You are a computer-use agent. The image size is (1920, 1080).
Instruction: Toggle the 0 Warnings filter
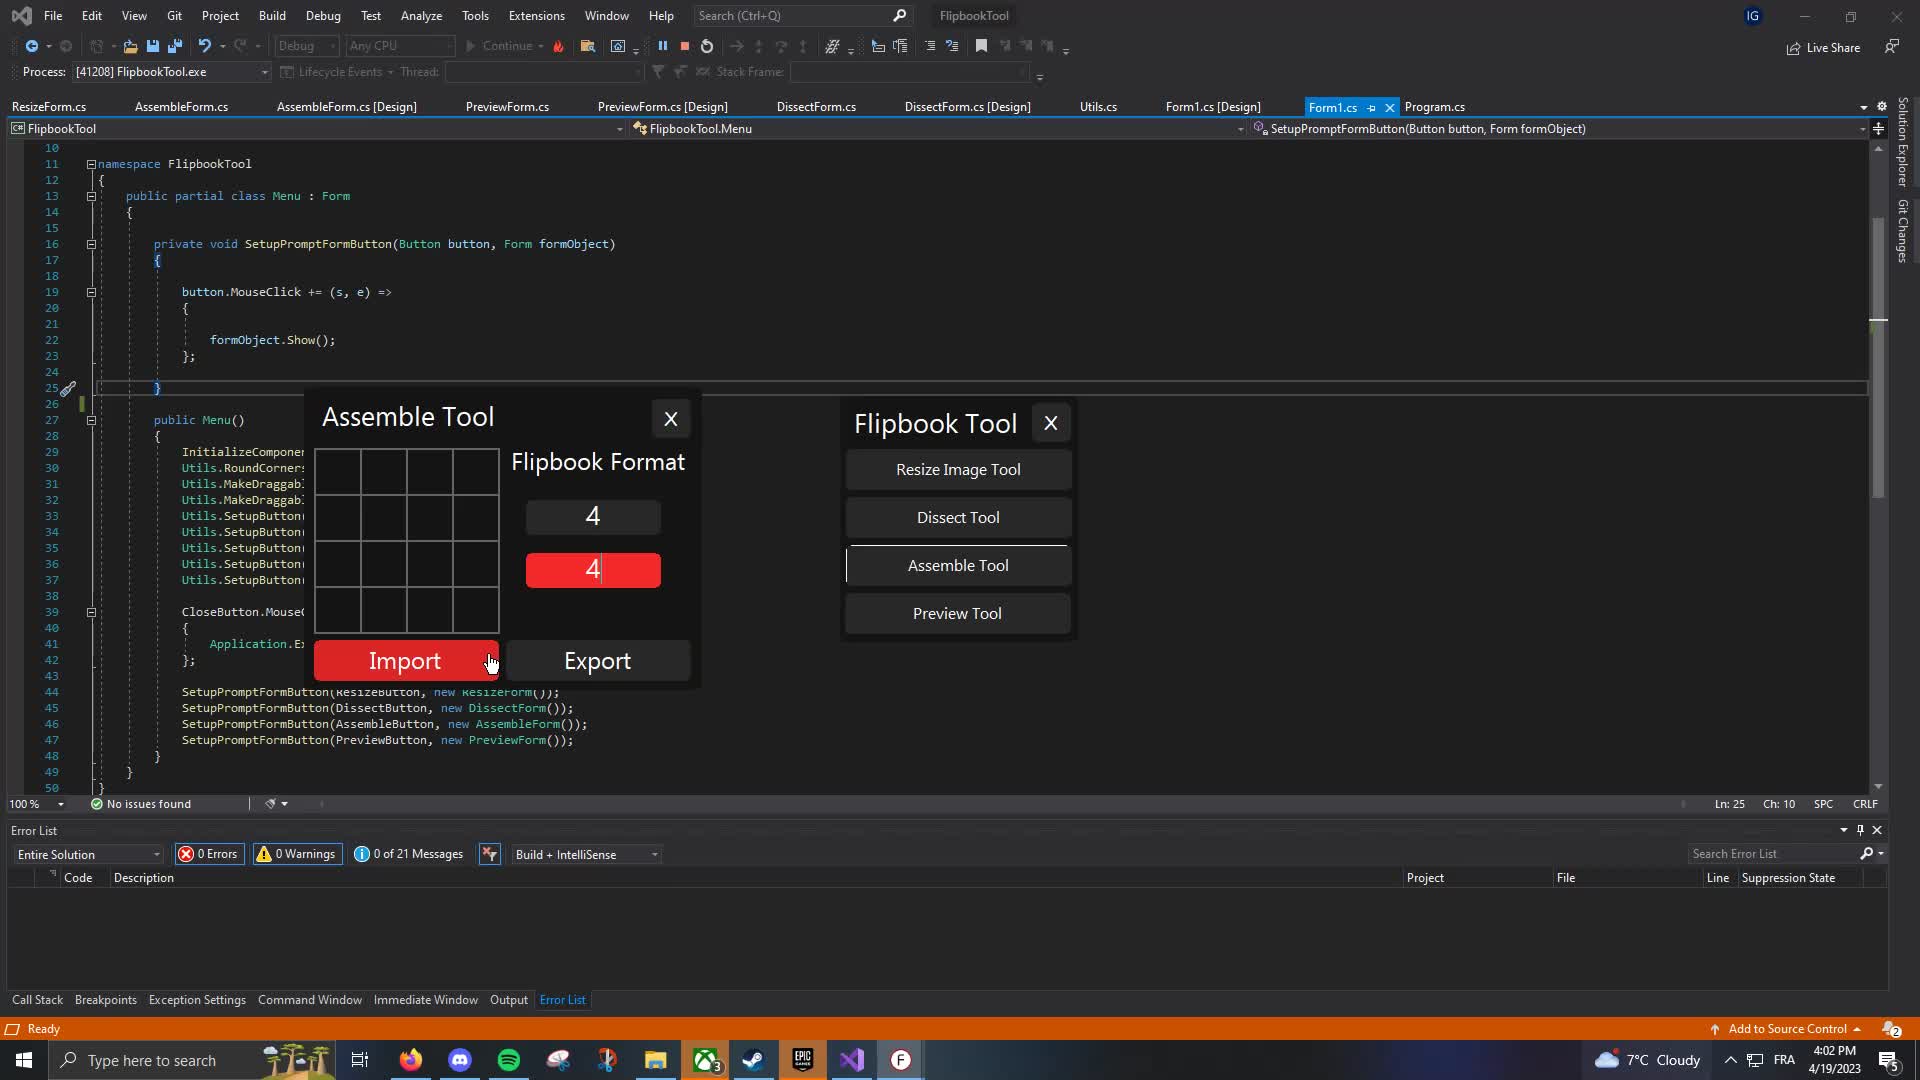point(297,854)
